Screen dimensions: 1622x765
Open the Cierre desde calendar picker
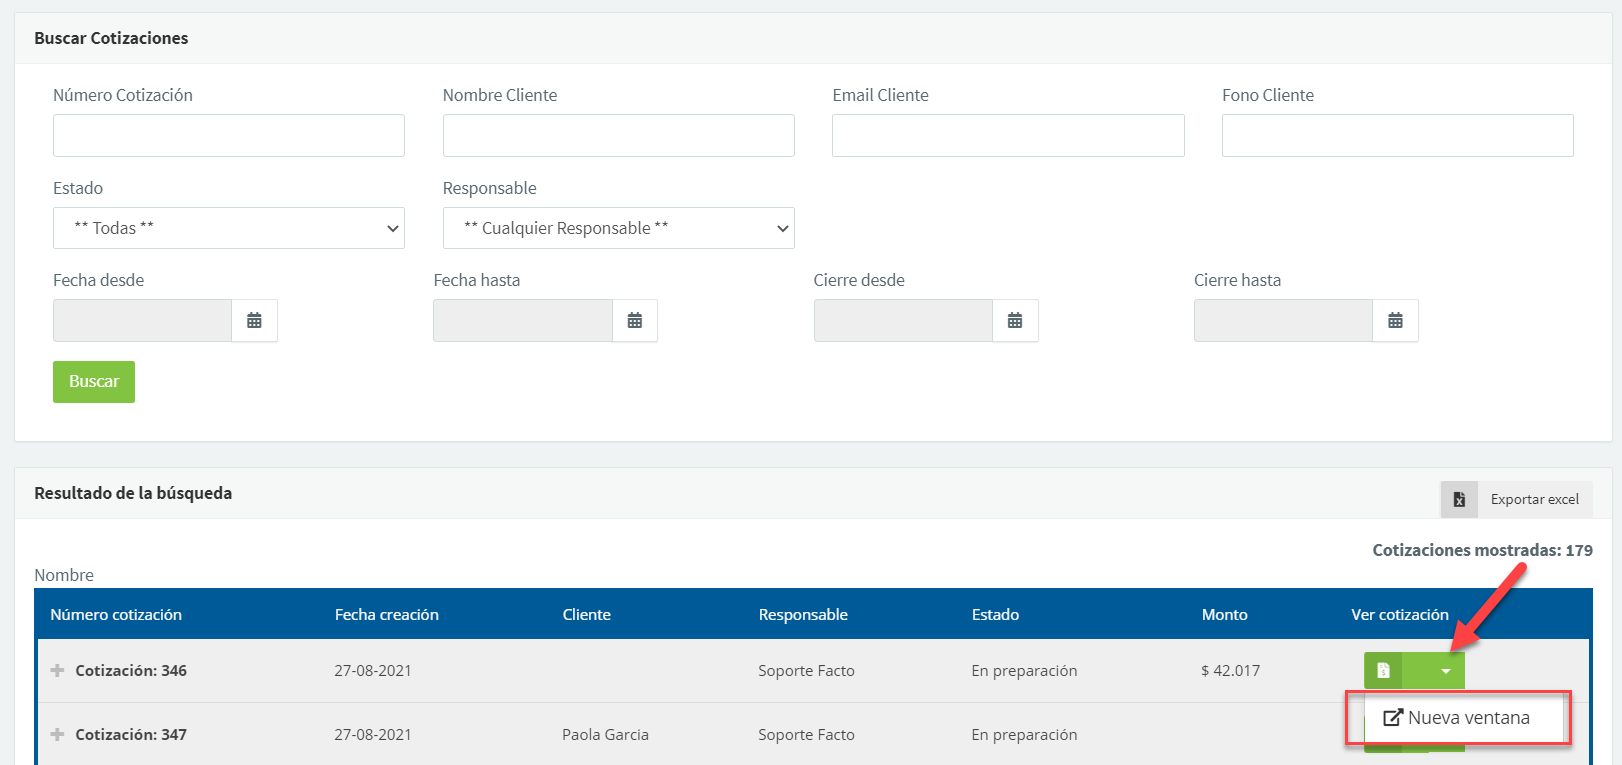pos(1015,321)
